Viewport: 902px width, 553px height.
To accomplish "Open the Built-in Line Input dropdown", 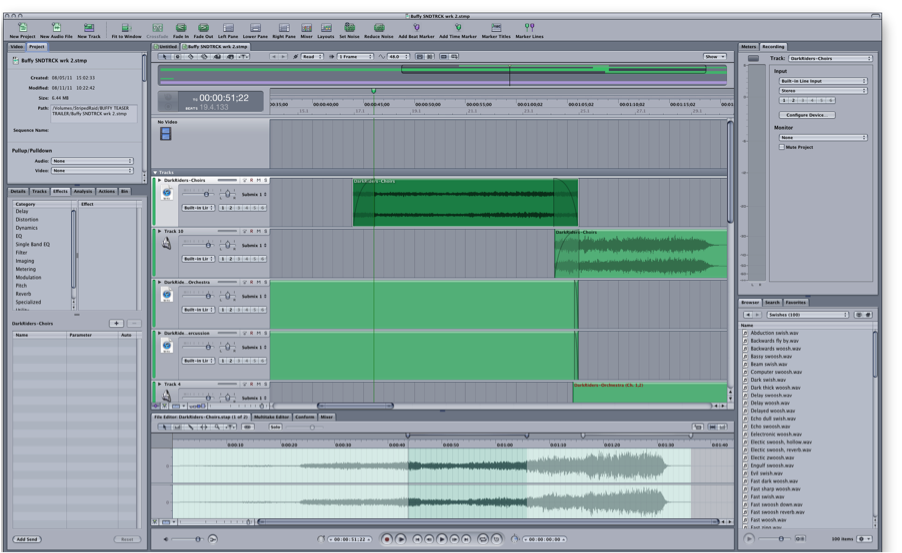I will point(823,81).
